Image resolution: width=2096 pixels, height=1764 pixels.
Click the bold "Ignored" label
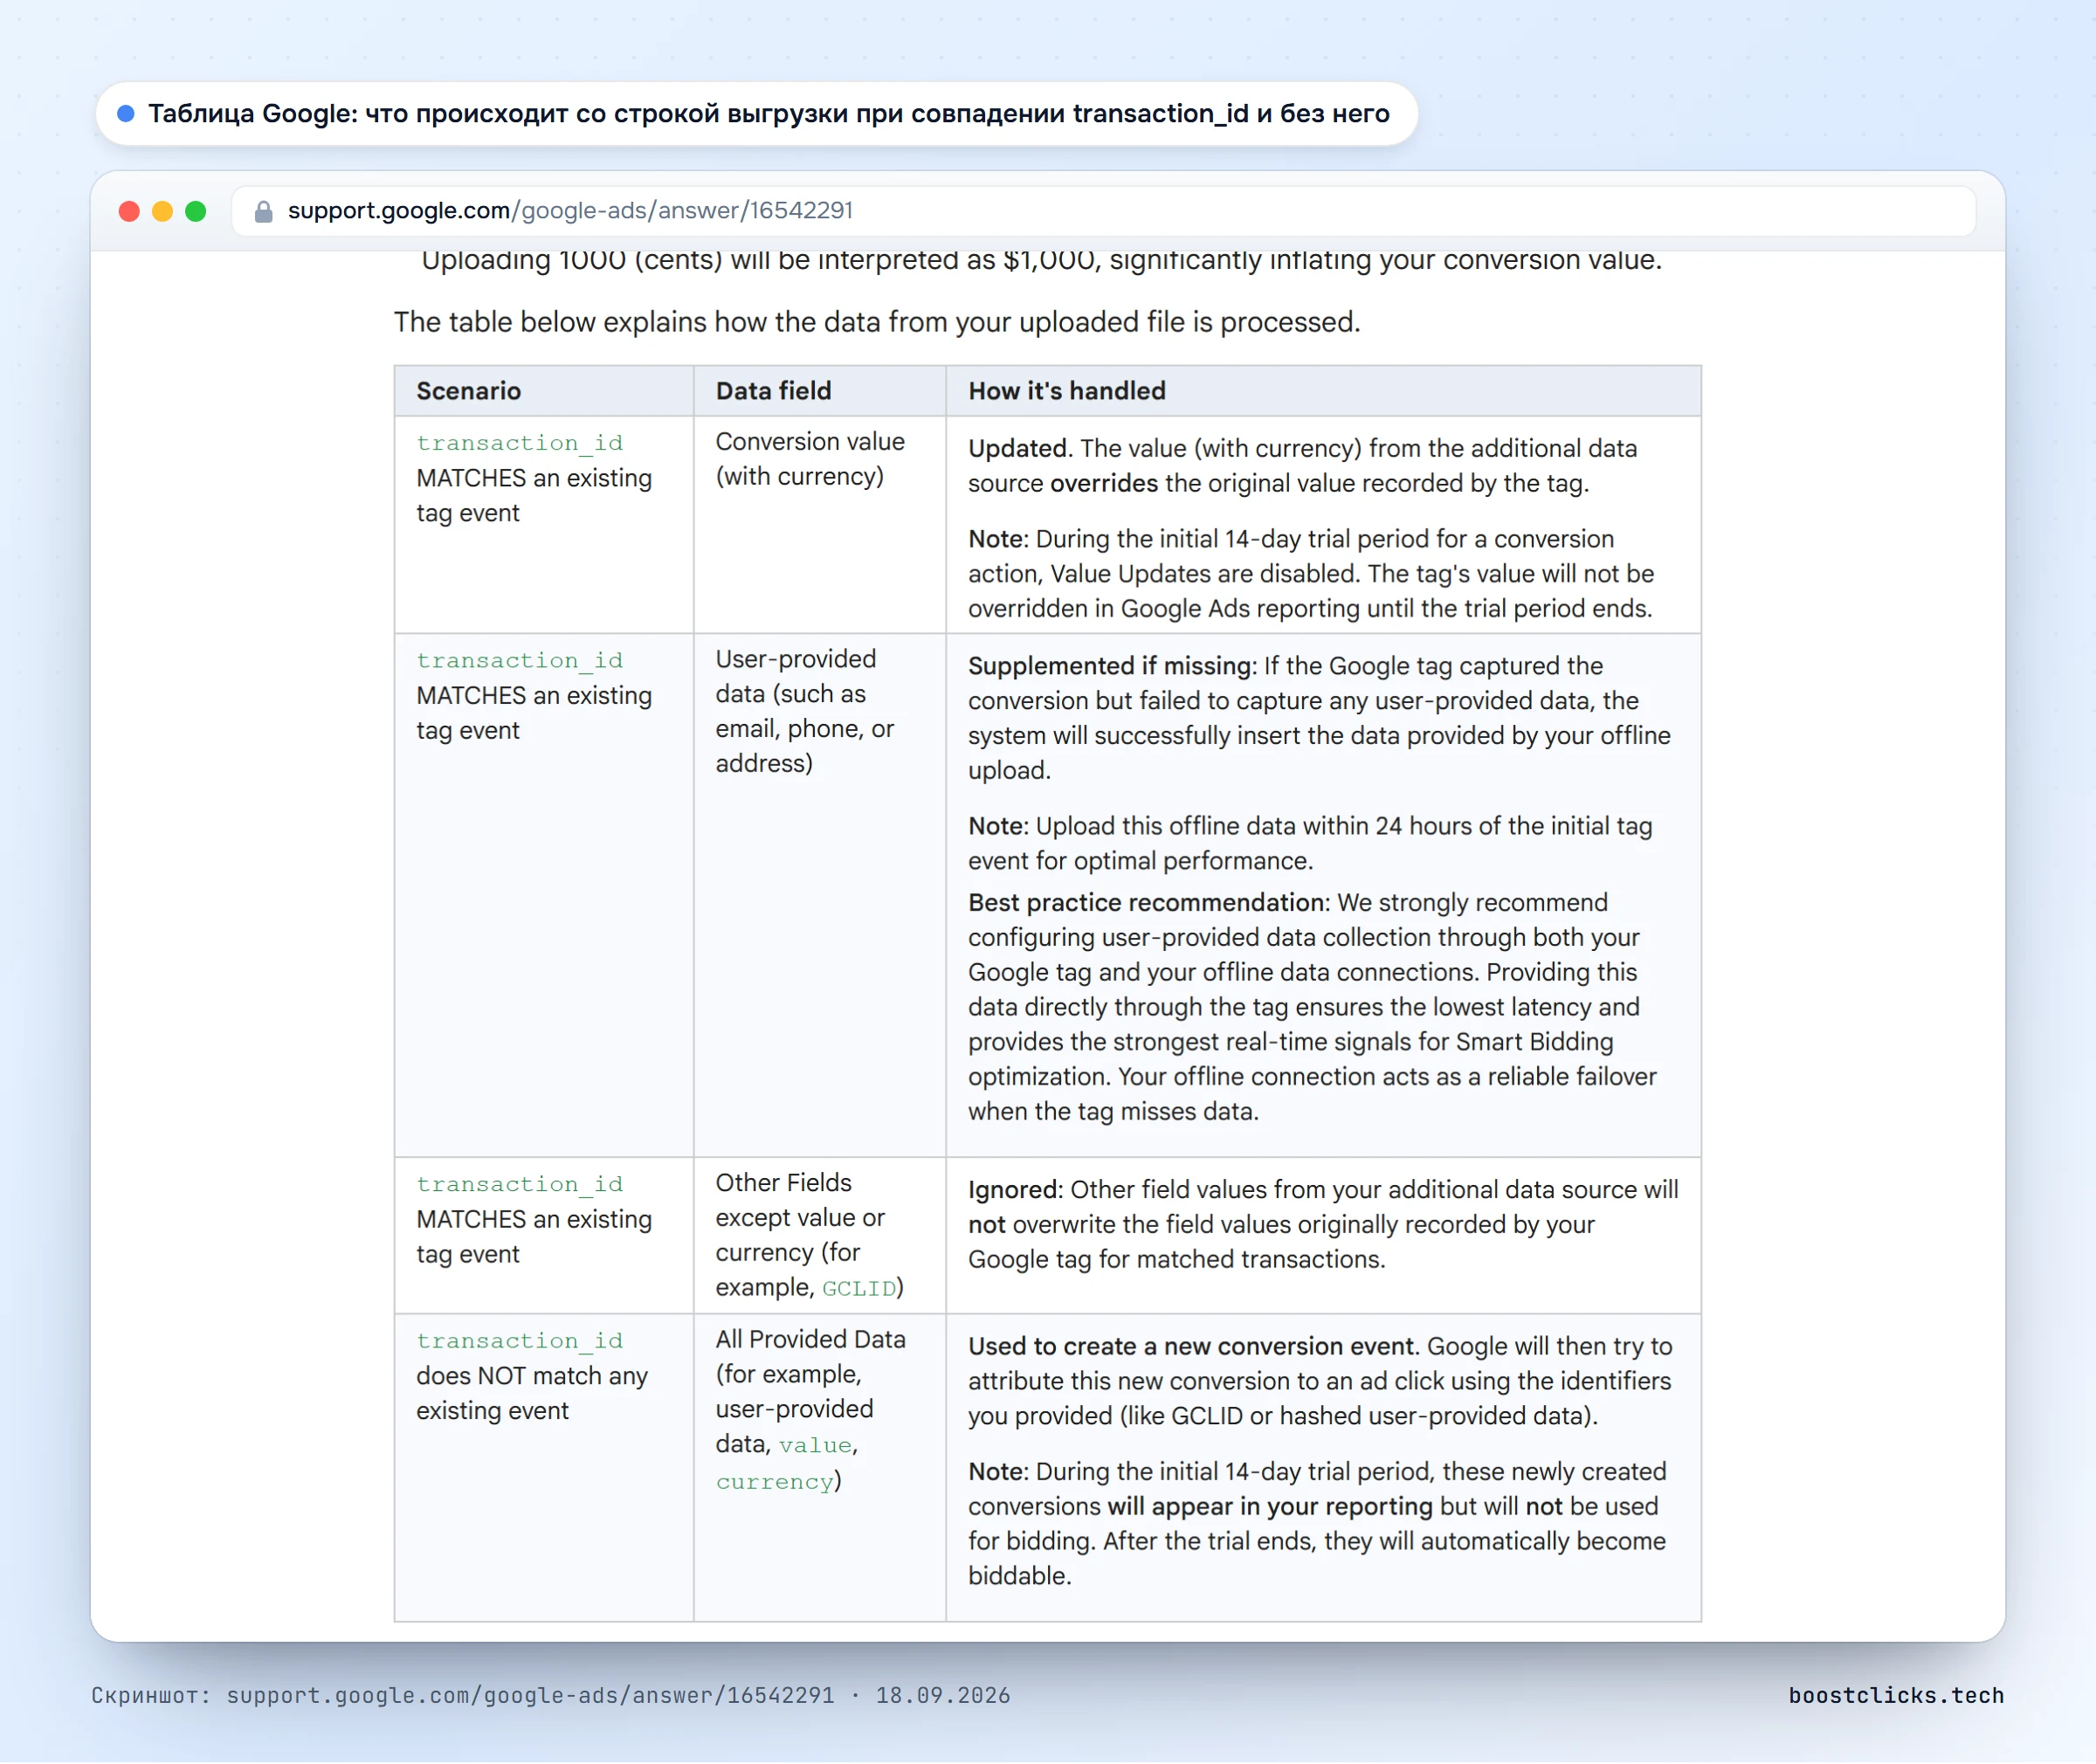click(x=1013, y=1190)
